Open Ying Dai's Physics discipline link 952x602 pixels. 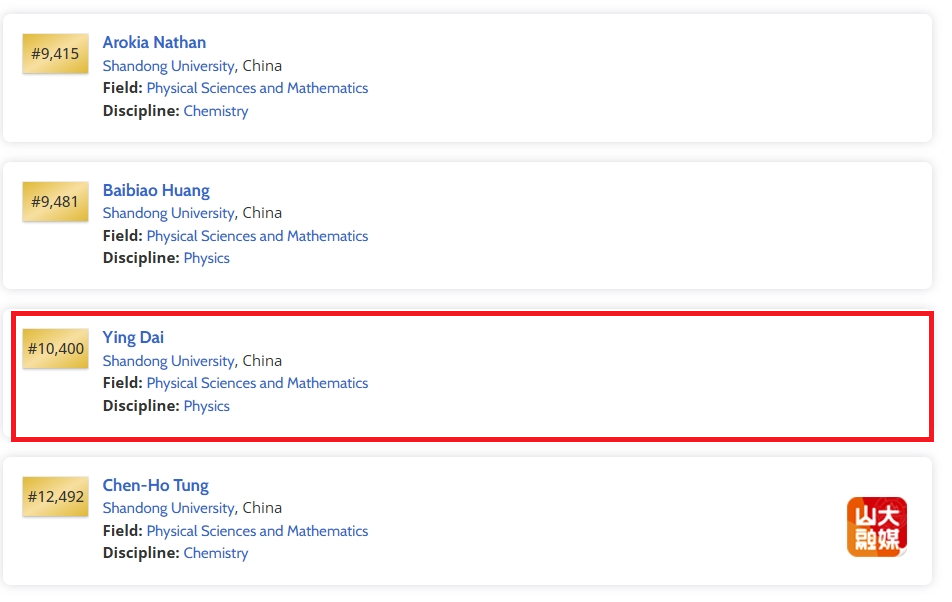pyautogui.click(x=206, y=406)
